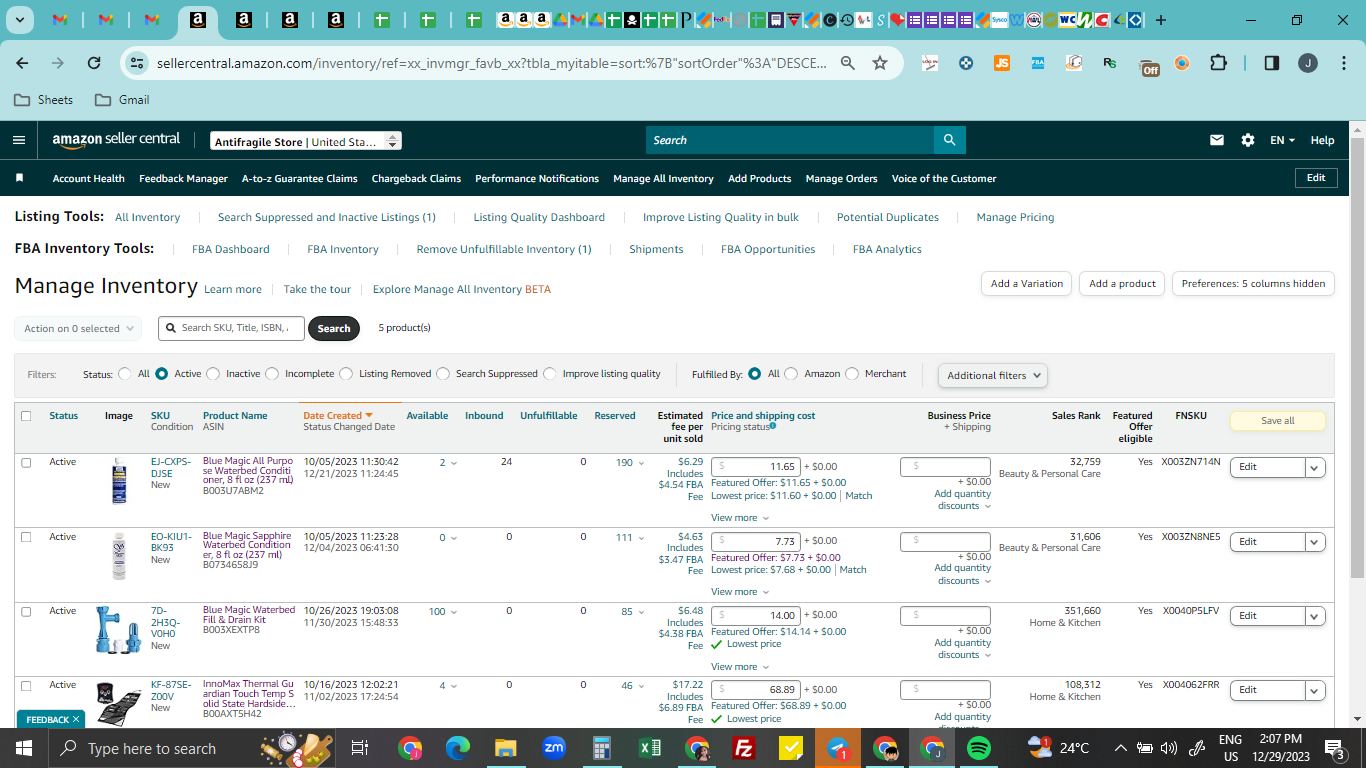
Task: Choose Fulfilled By Amazon radio button
Action: tap(791, 374)
